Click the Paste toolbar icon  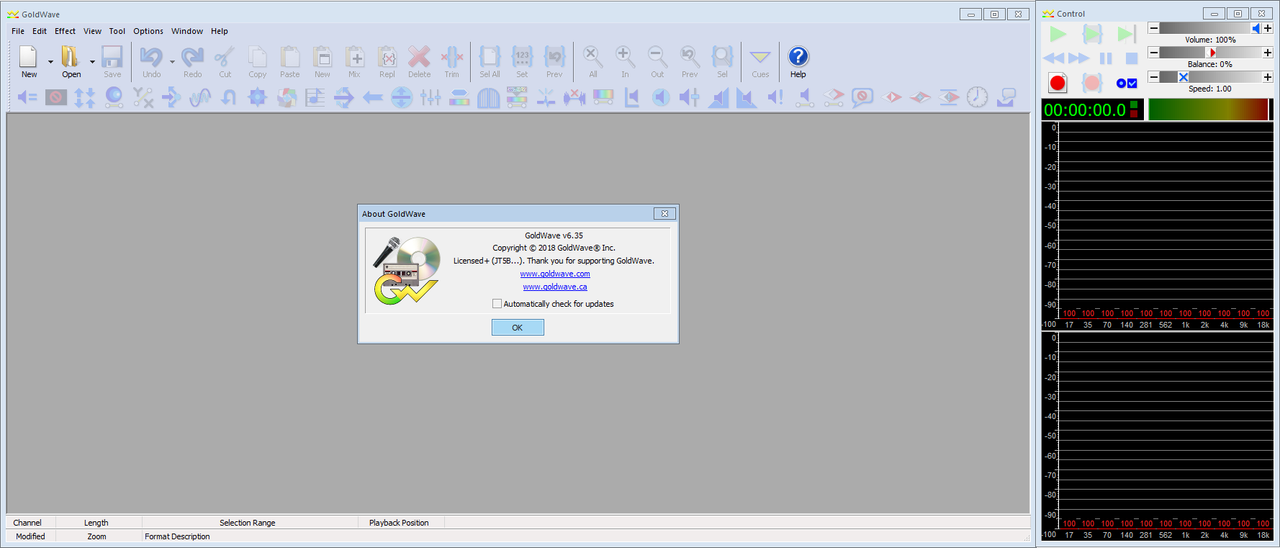[x=290, y=56]
